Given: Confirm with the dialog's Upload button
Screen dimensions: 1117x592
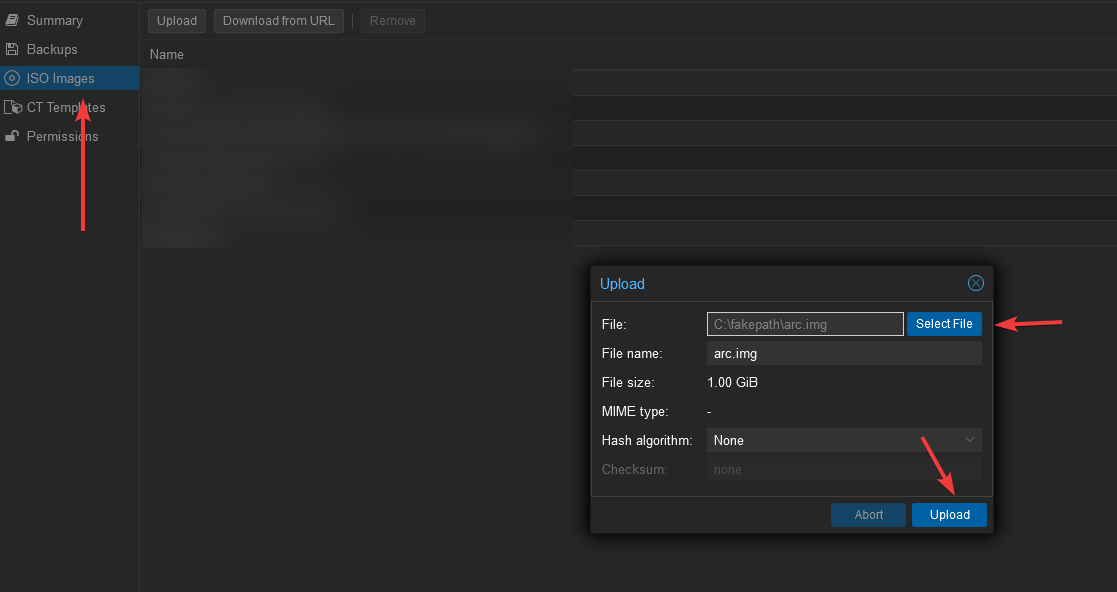Looking at the screenshot, I should [x=949, y=515].
